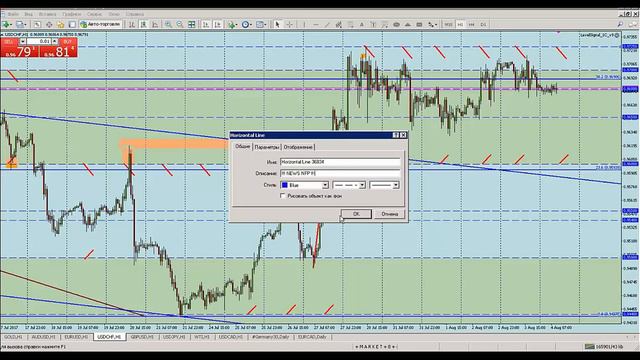
Task: Open the View menu
Action: [29, 14]
